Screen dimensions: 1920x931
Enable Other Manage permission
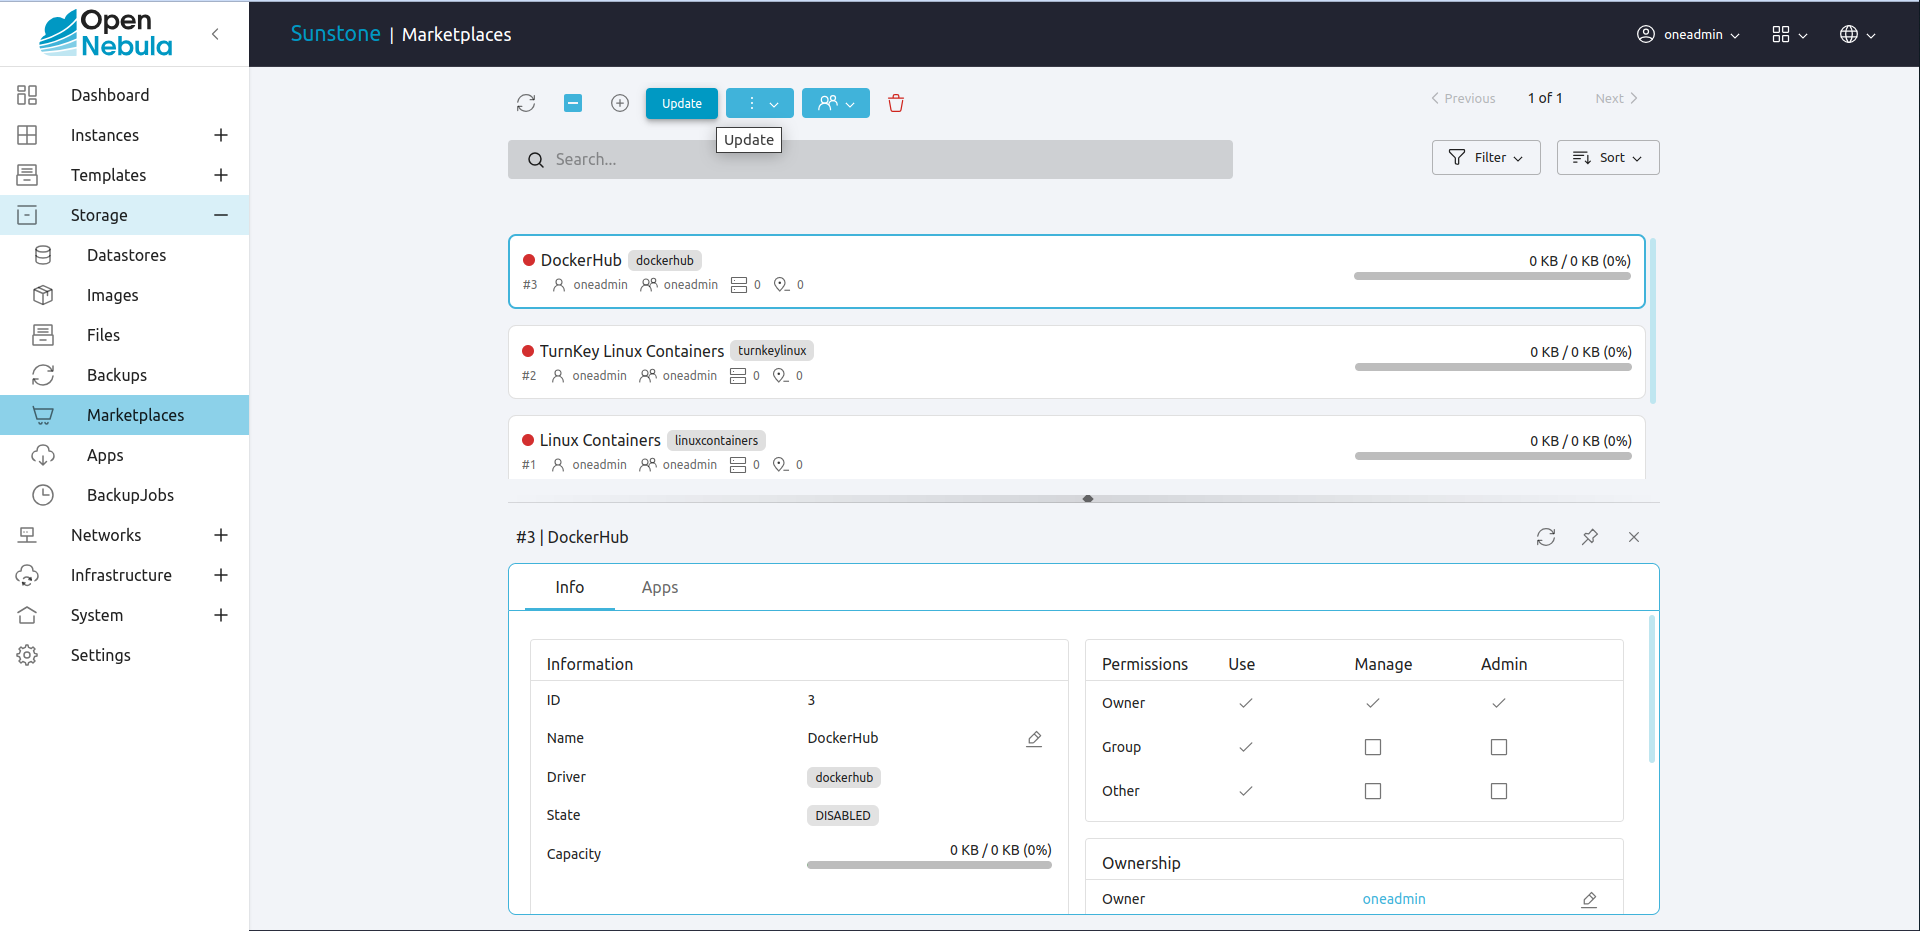(1373, 791)
